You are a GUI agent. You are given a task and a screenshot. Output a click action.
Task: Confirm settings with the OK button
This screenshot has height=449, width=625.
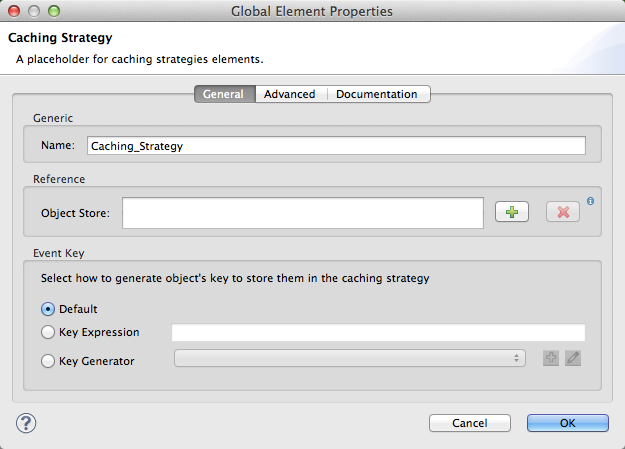tap(568, 423)
